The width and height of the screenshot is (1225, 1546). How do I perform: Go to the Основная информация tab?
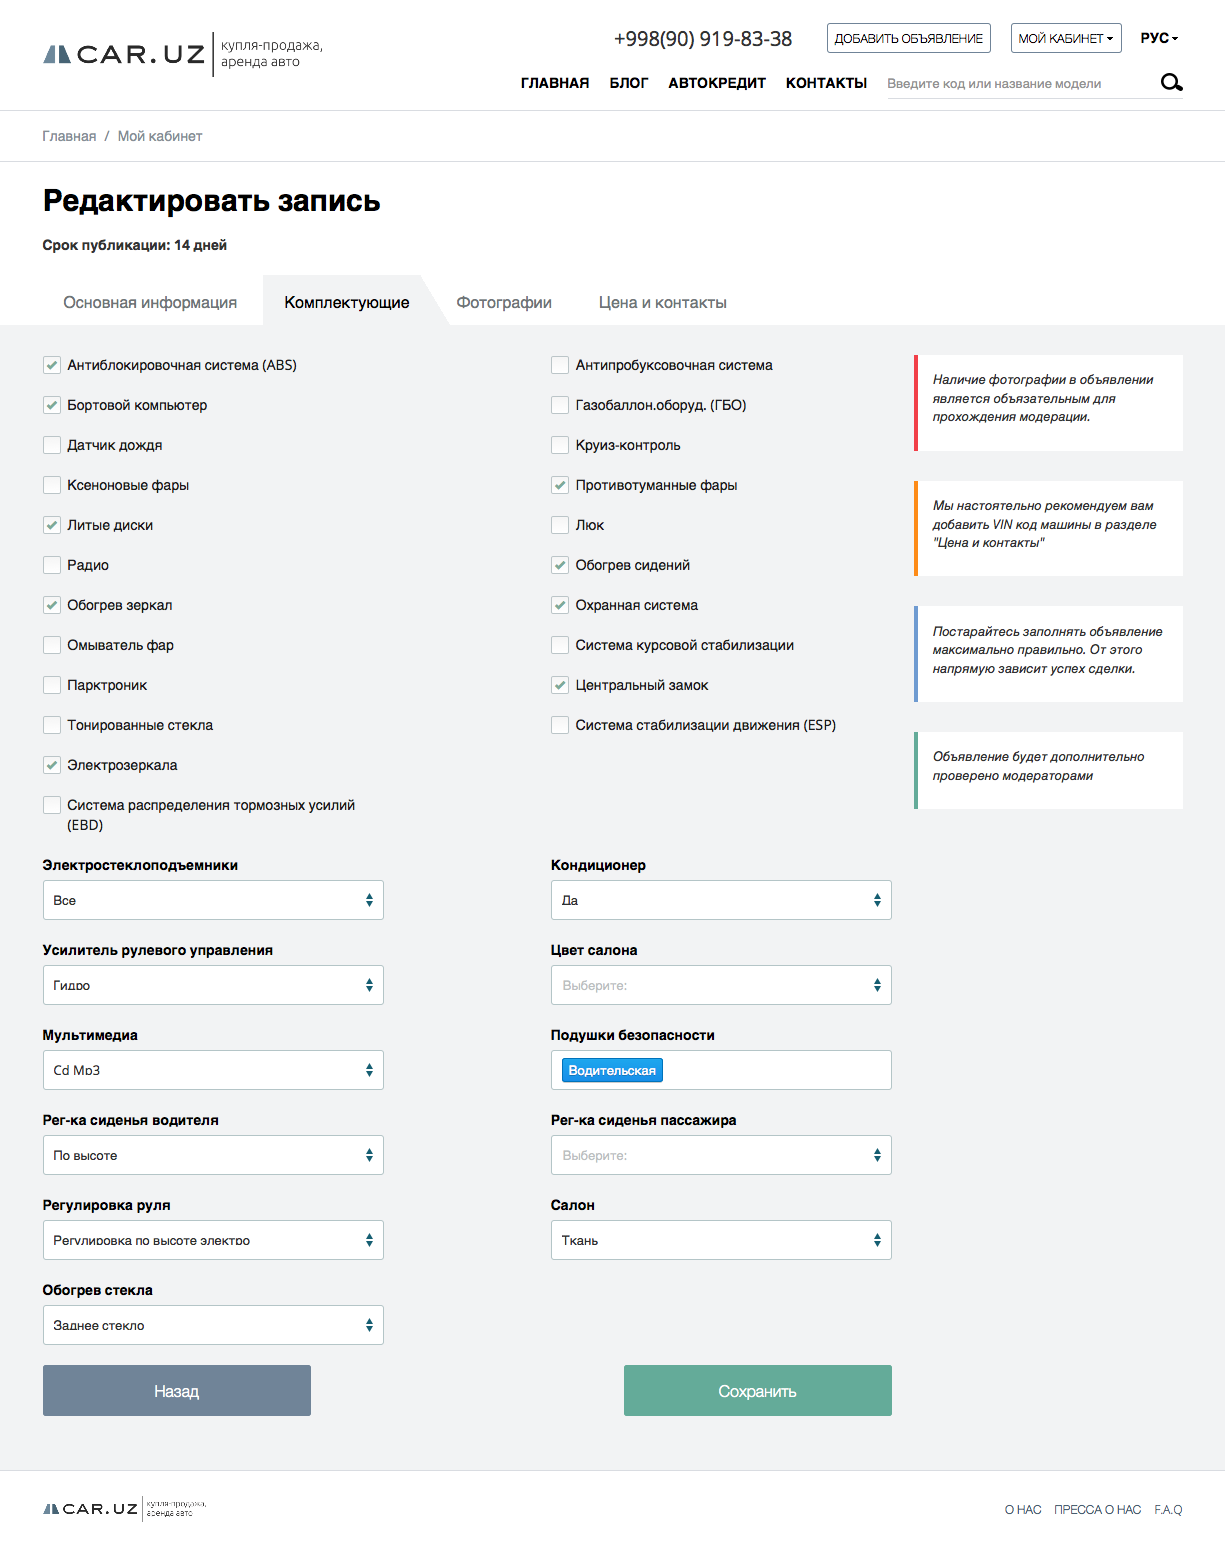pos(150,302)
